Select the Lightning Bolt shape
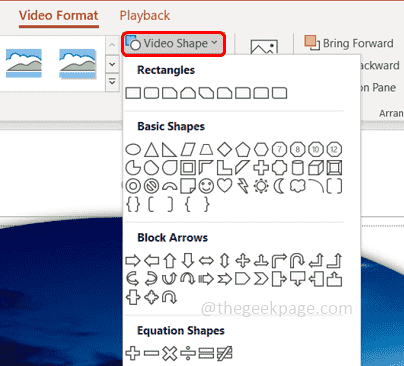The image size is (404, 366). 243,186
